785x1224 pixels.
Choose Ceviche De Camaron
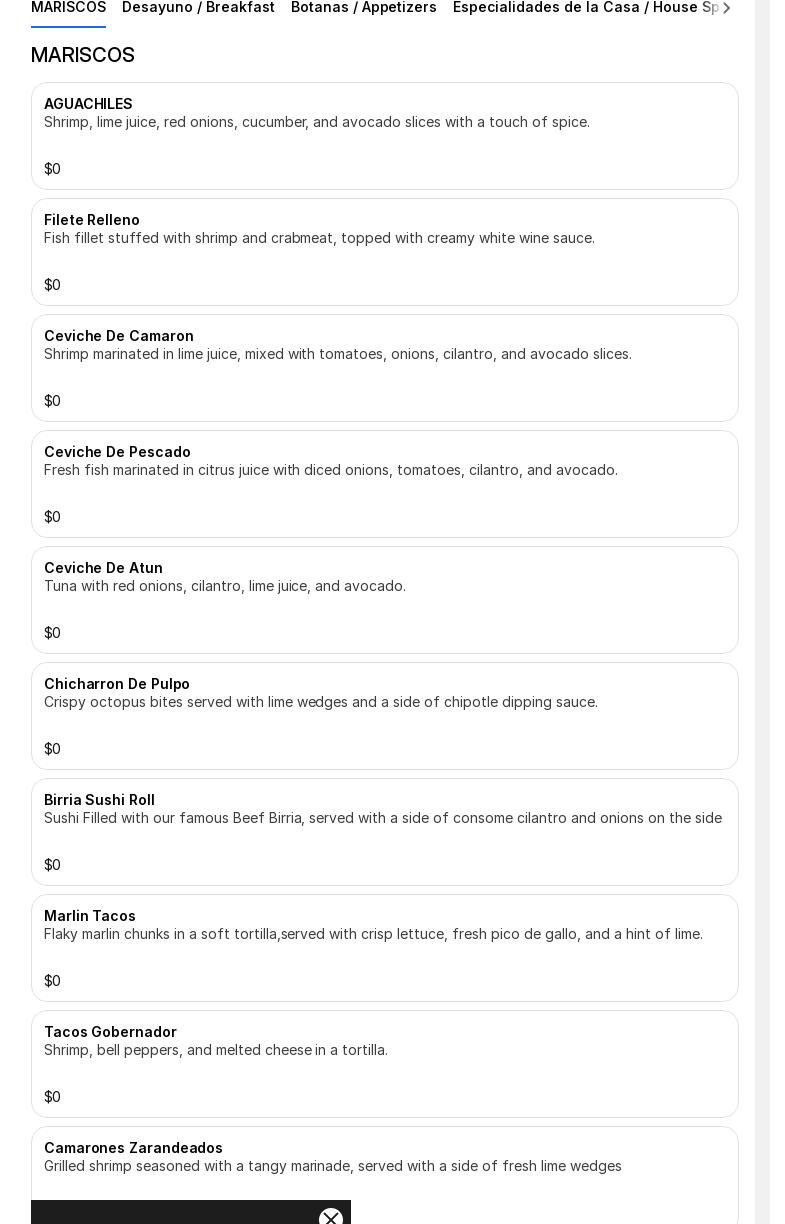[x=385, y=368]
